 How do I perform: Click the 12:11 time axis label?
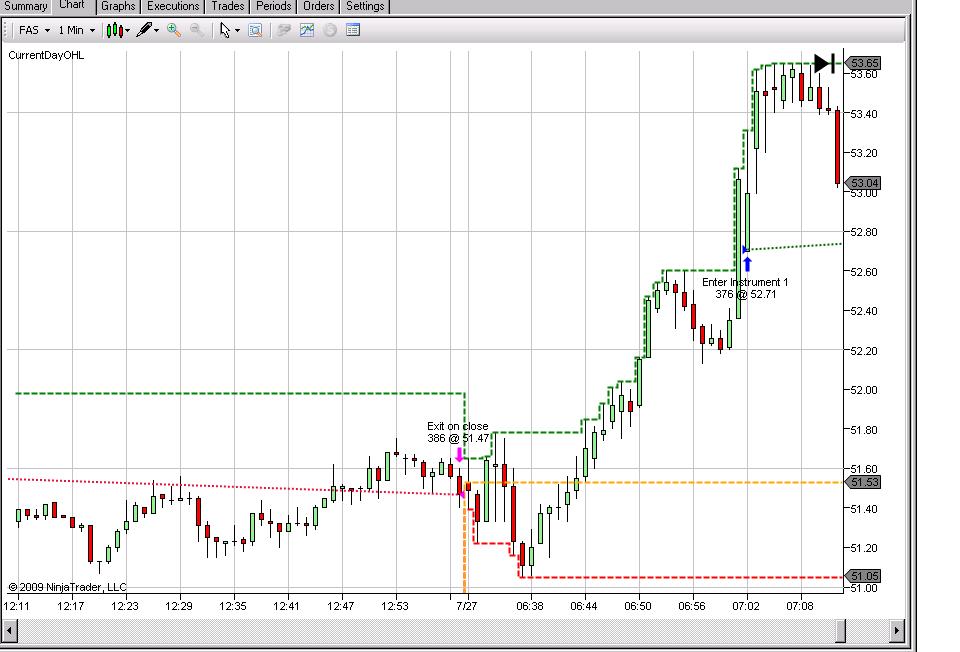click(x=17, y=606)
